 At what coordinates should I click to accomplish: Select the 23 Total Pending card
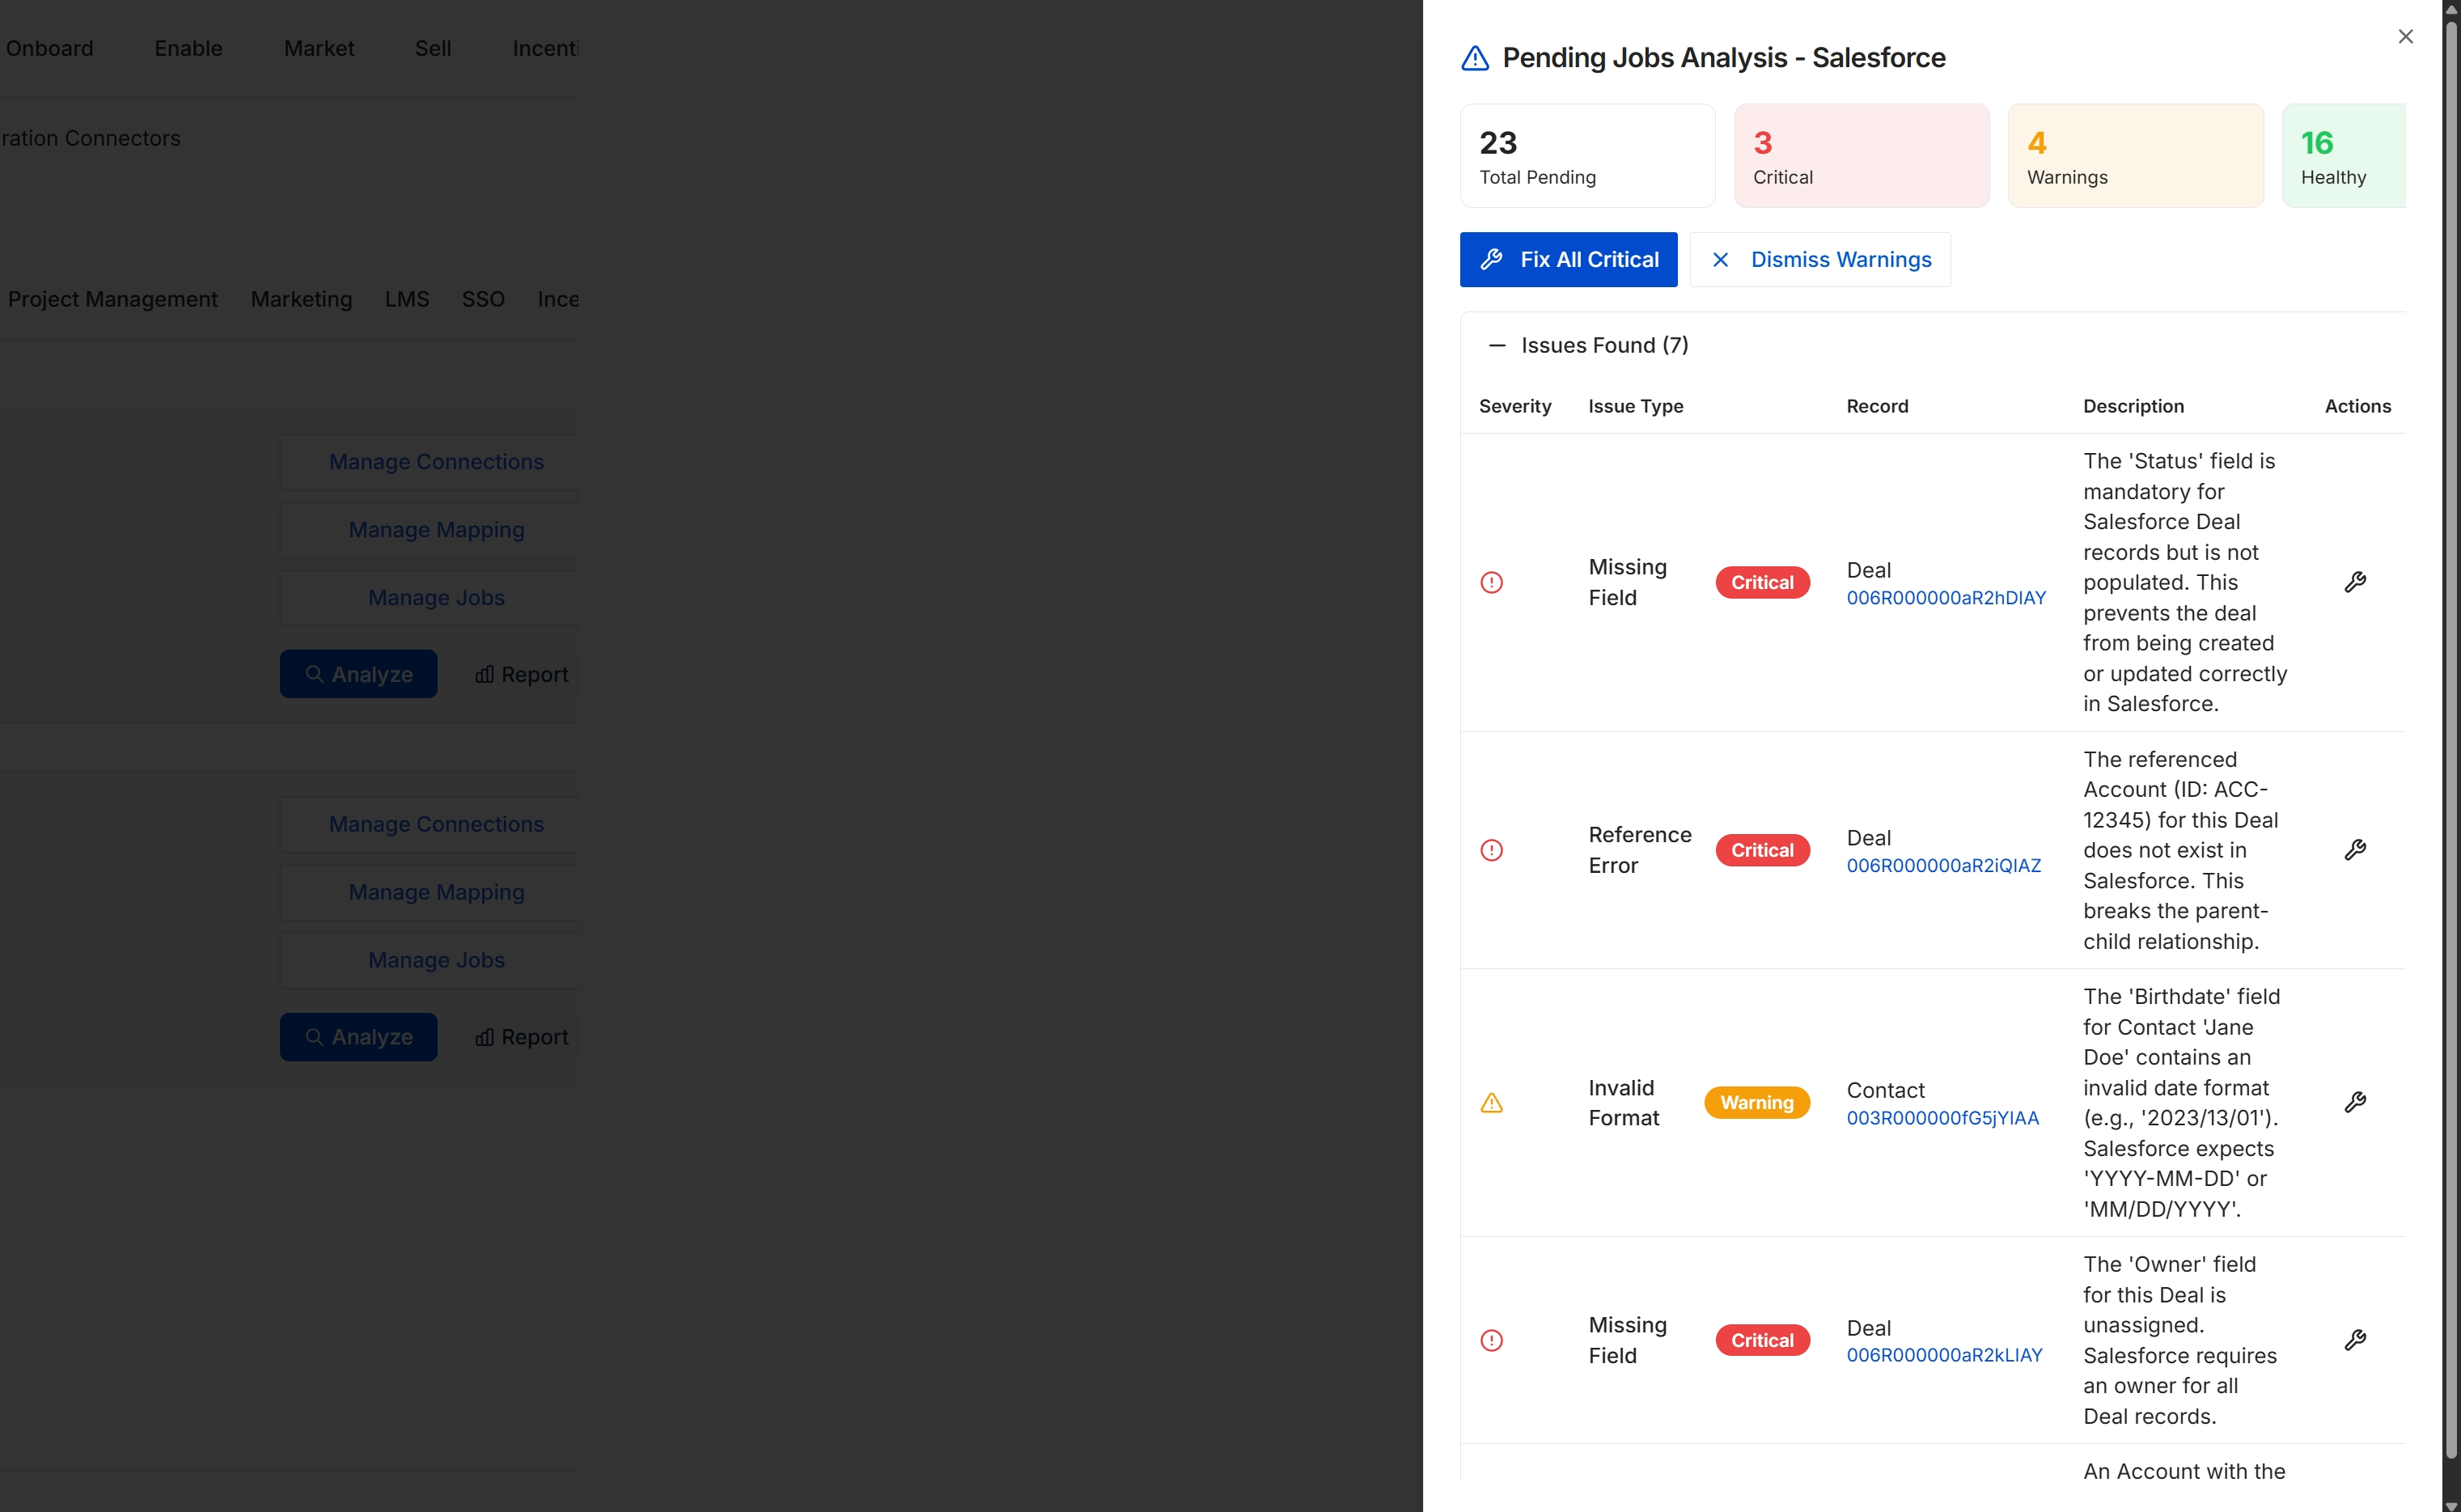(x=1587, y=156)
